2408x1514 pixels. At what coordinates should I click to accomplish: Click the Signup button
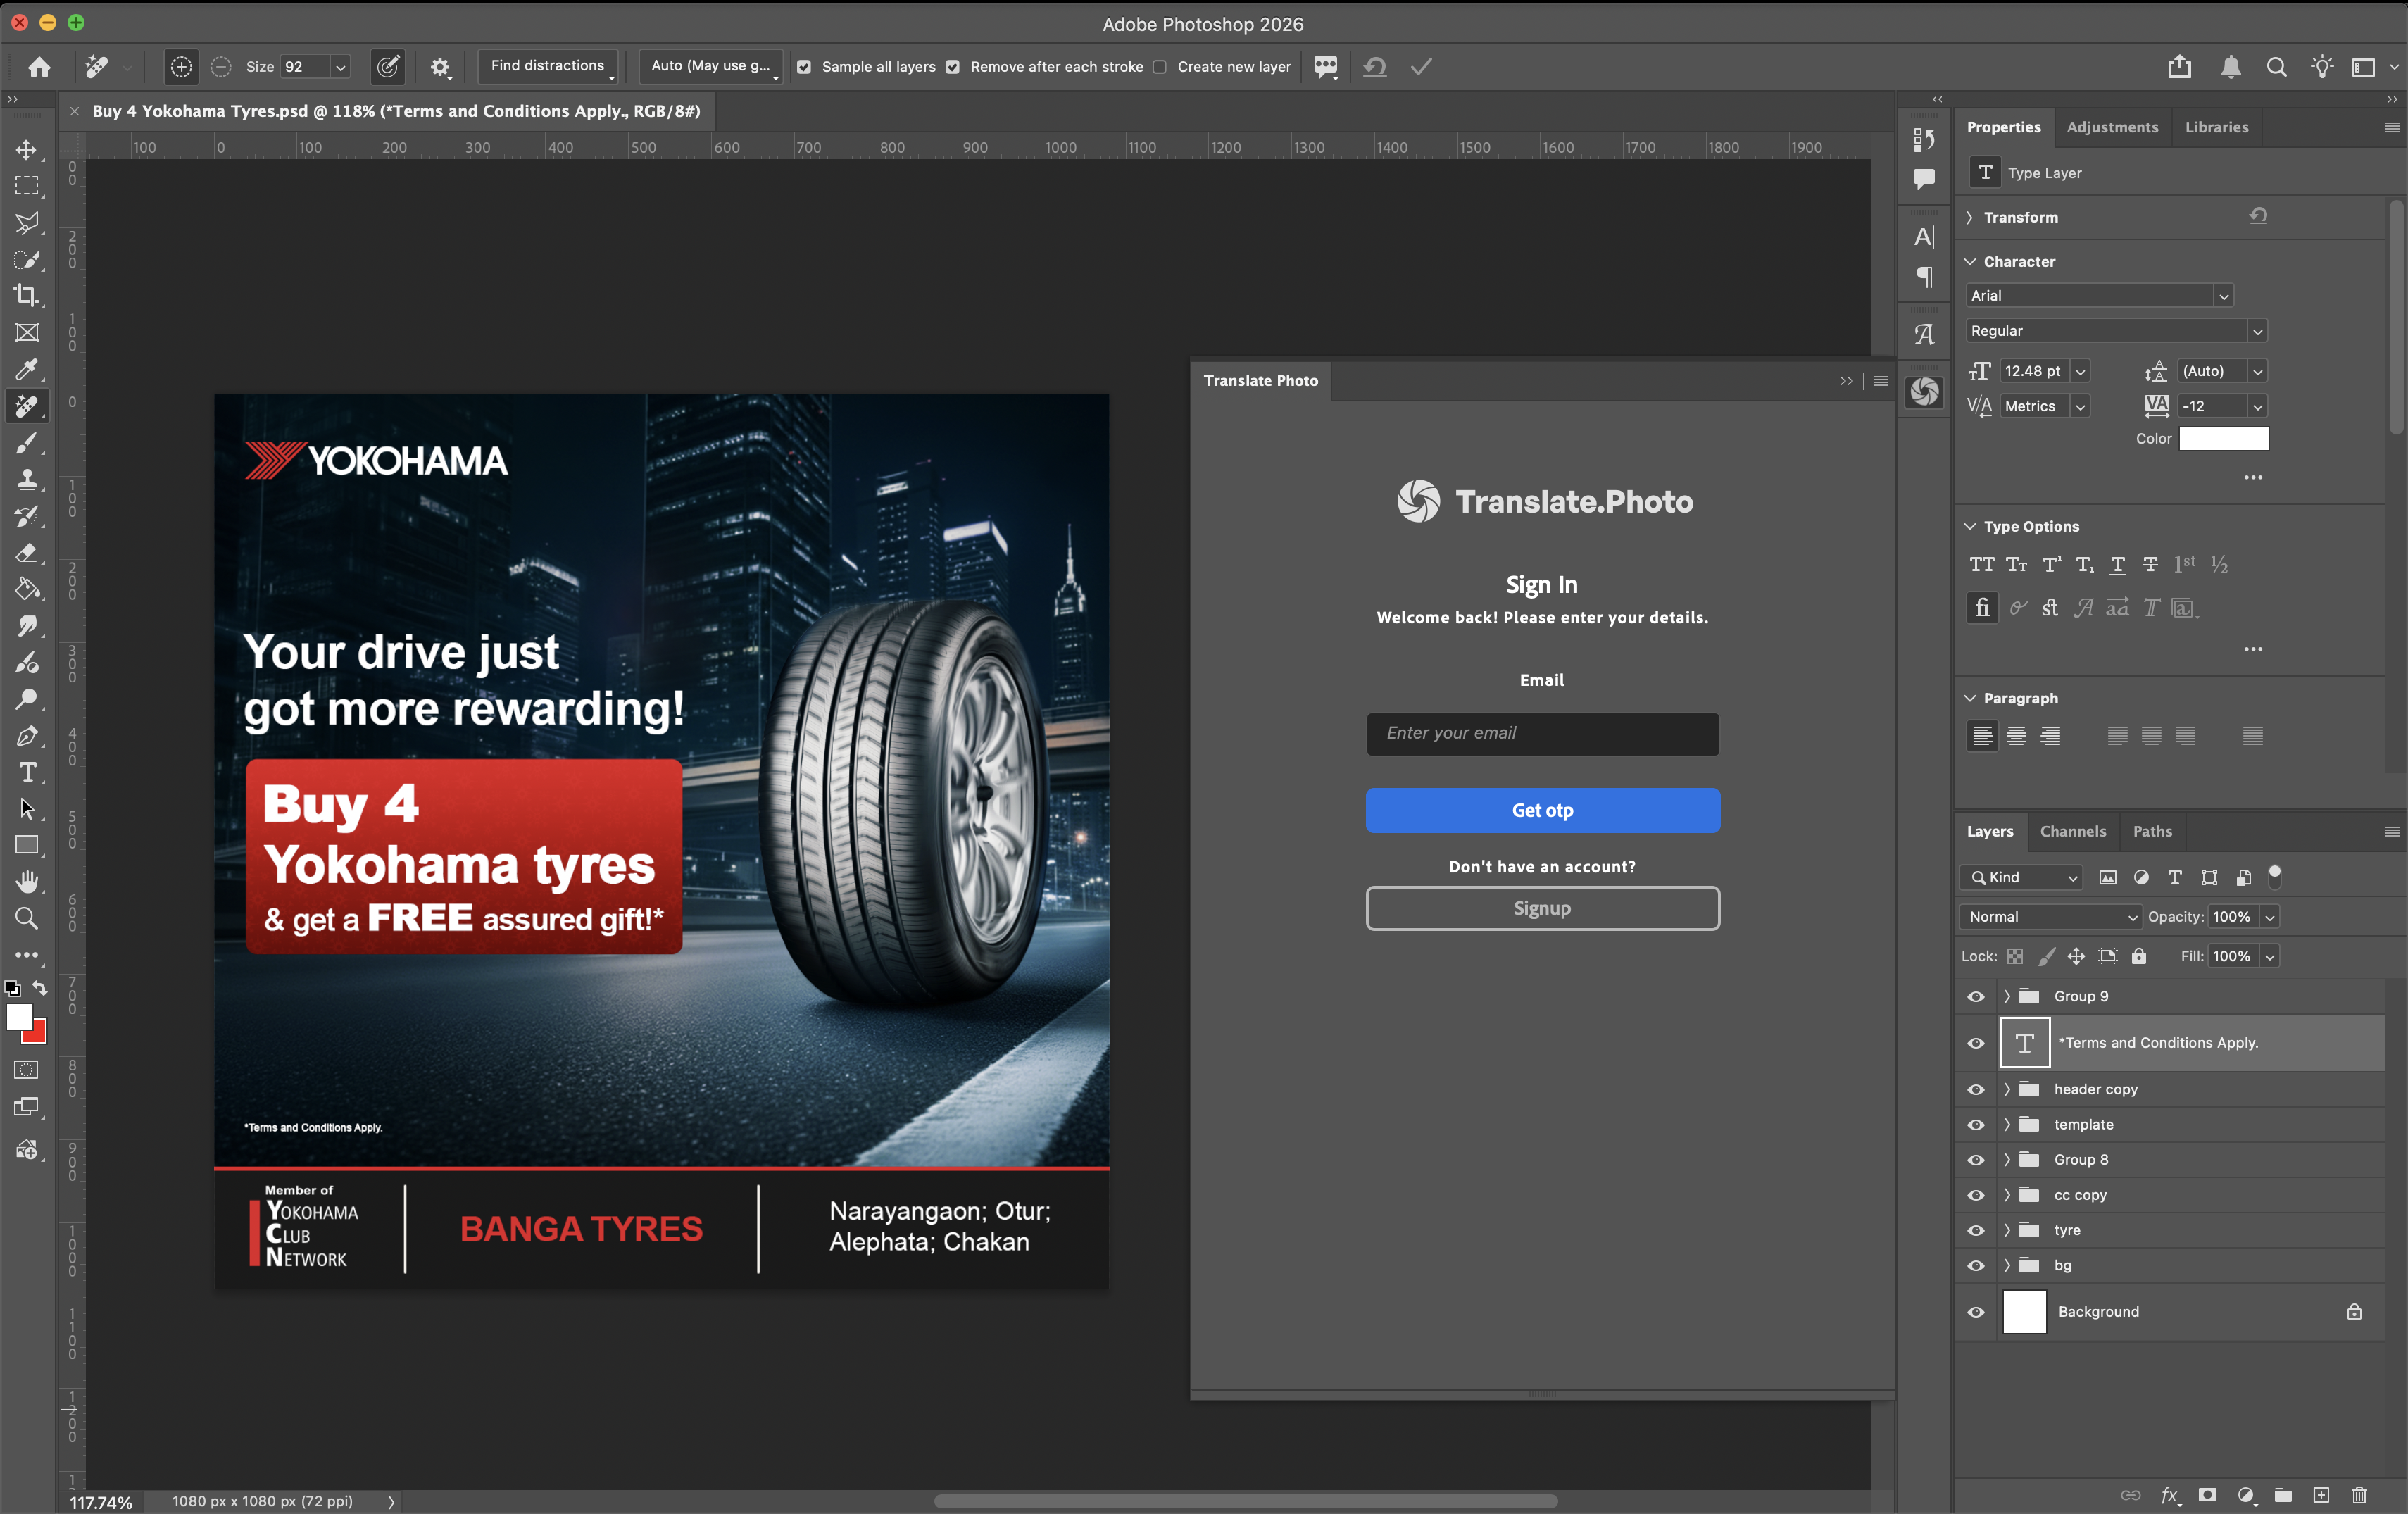[x=1542, y=908]
